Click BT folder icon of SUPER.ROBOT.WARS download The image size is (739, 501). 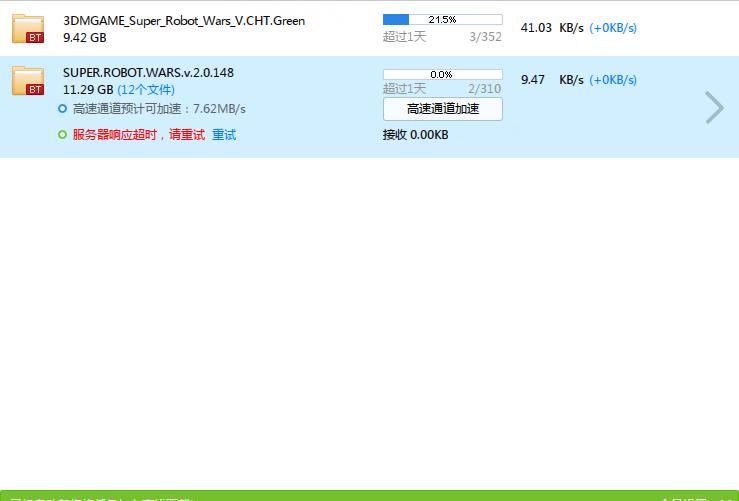(x=28, y=81)
